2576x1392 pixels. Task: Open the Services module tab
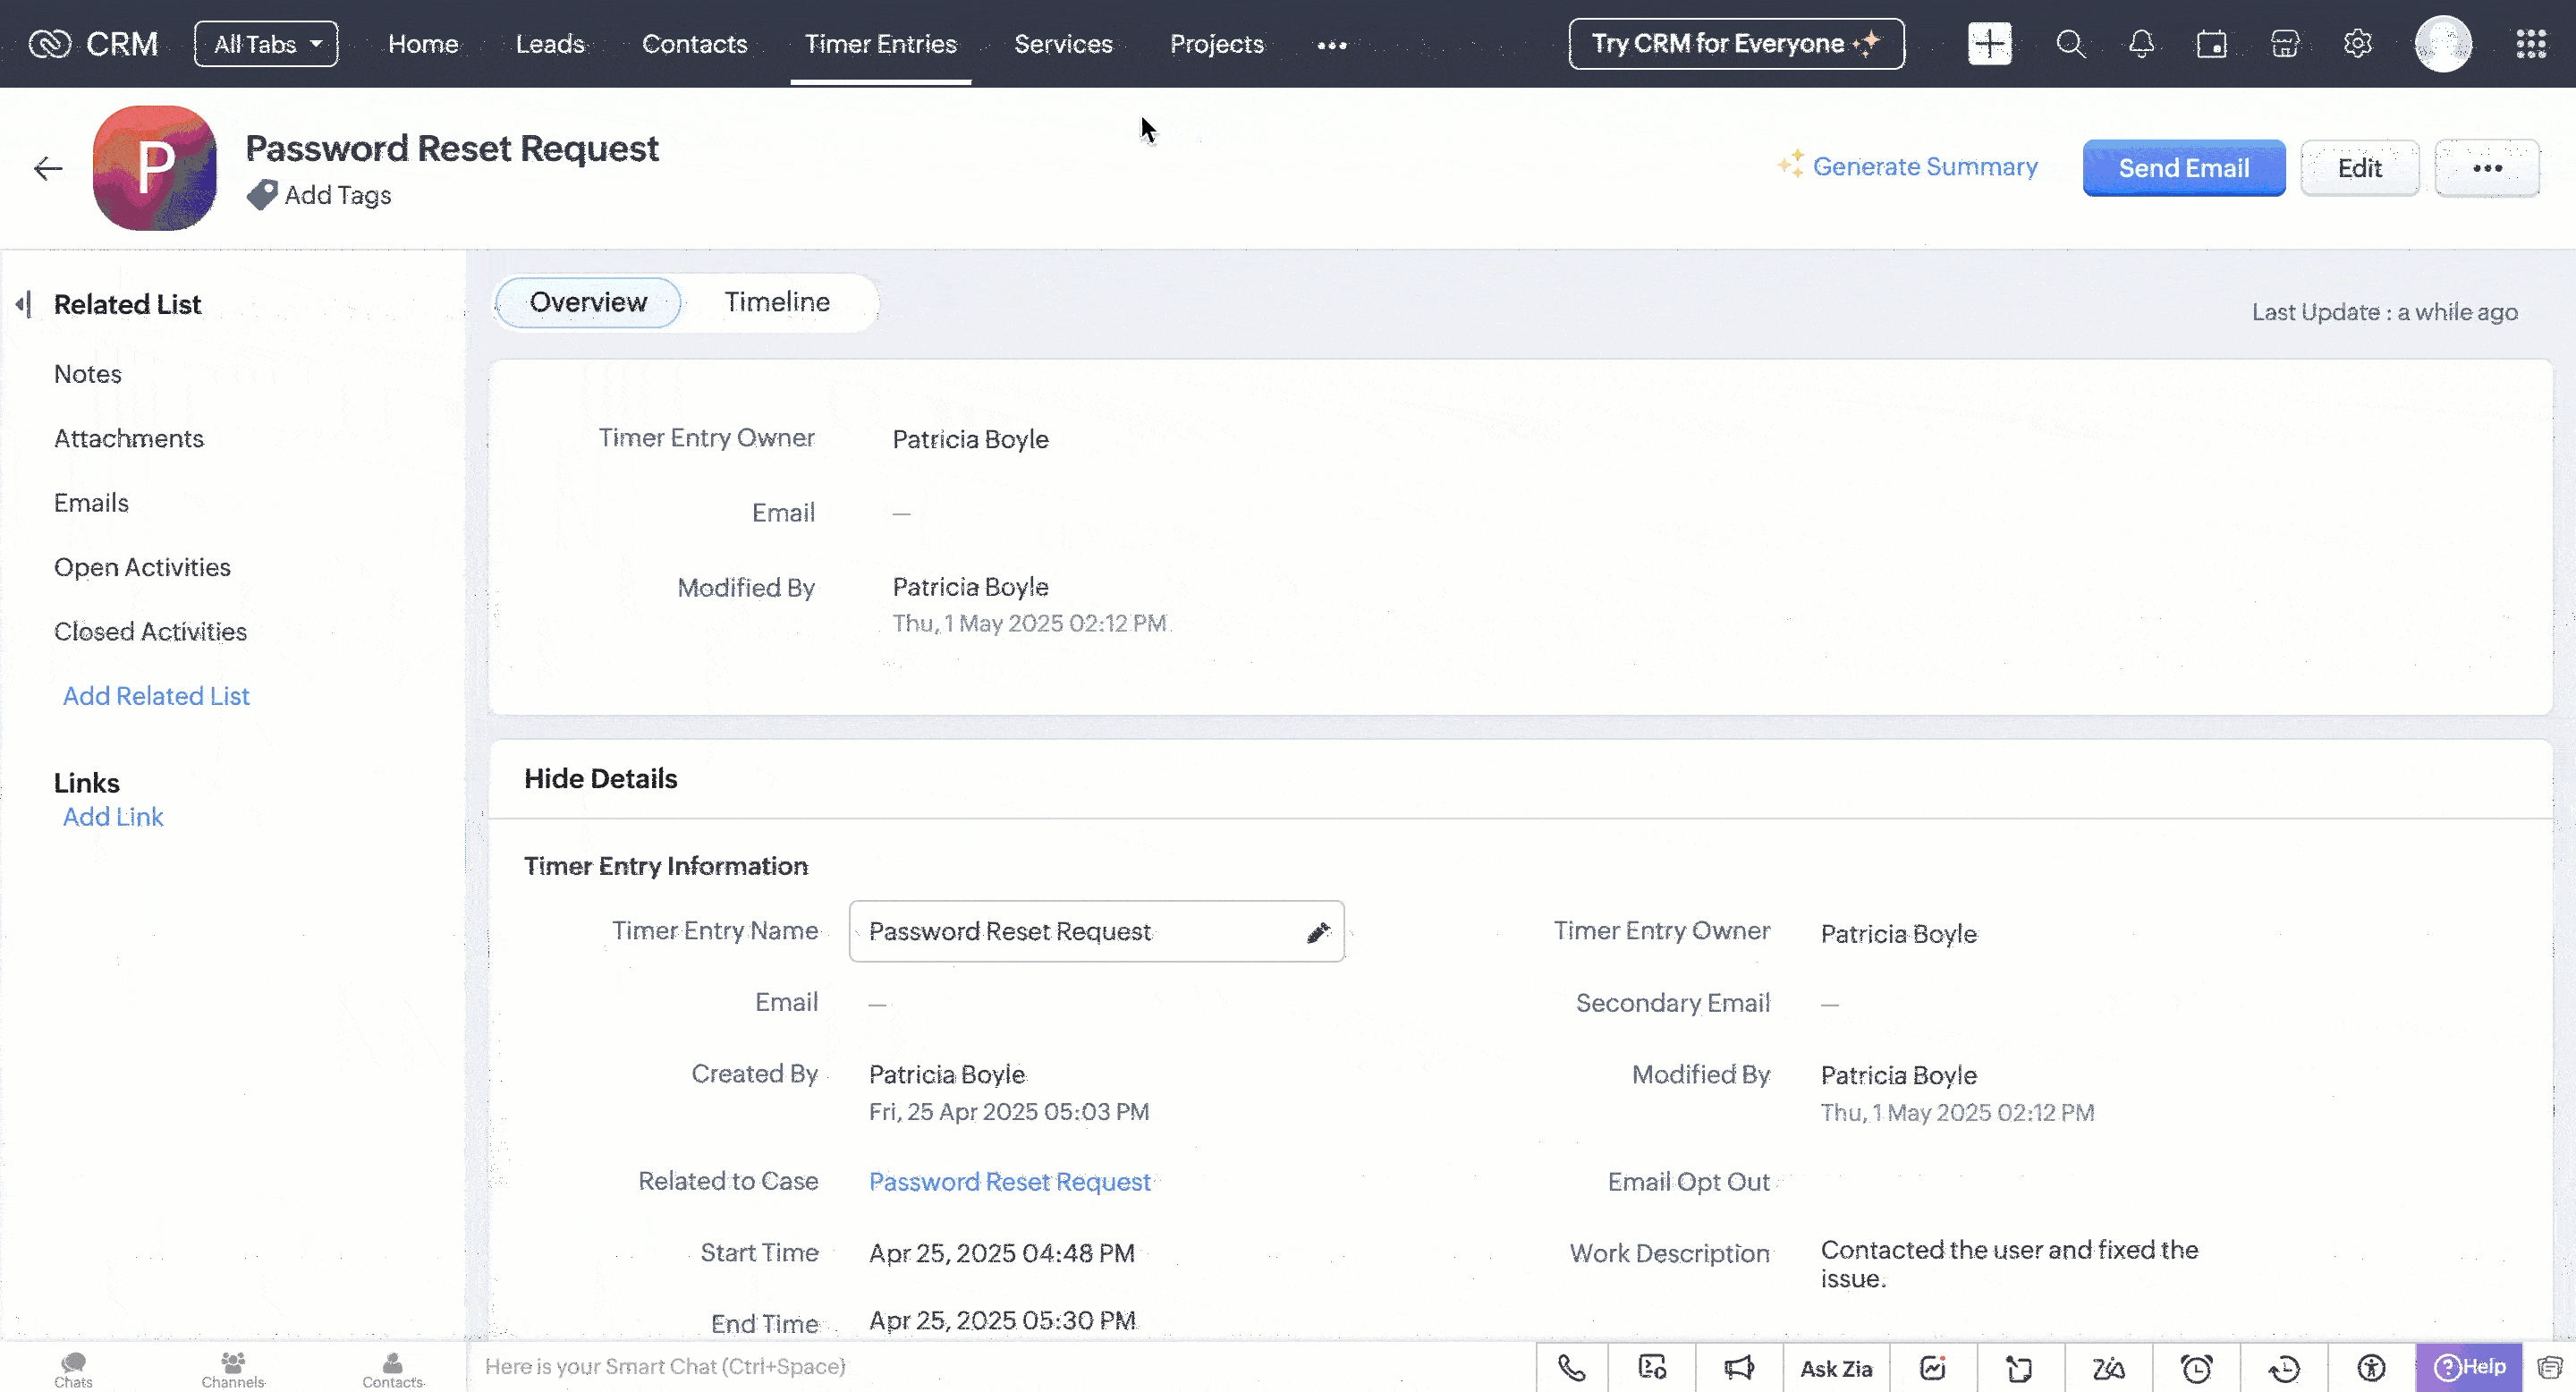pos(1063,44)
